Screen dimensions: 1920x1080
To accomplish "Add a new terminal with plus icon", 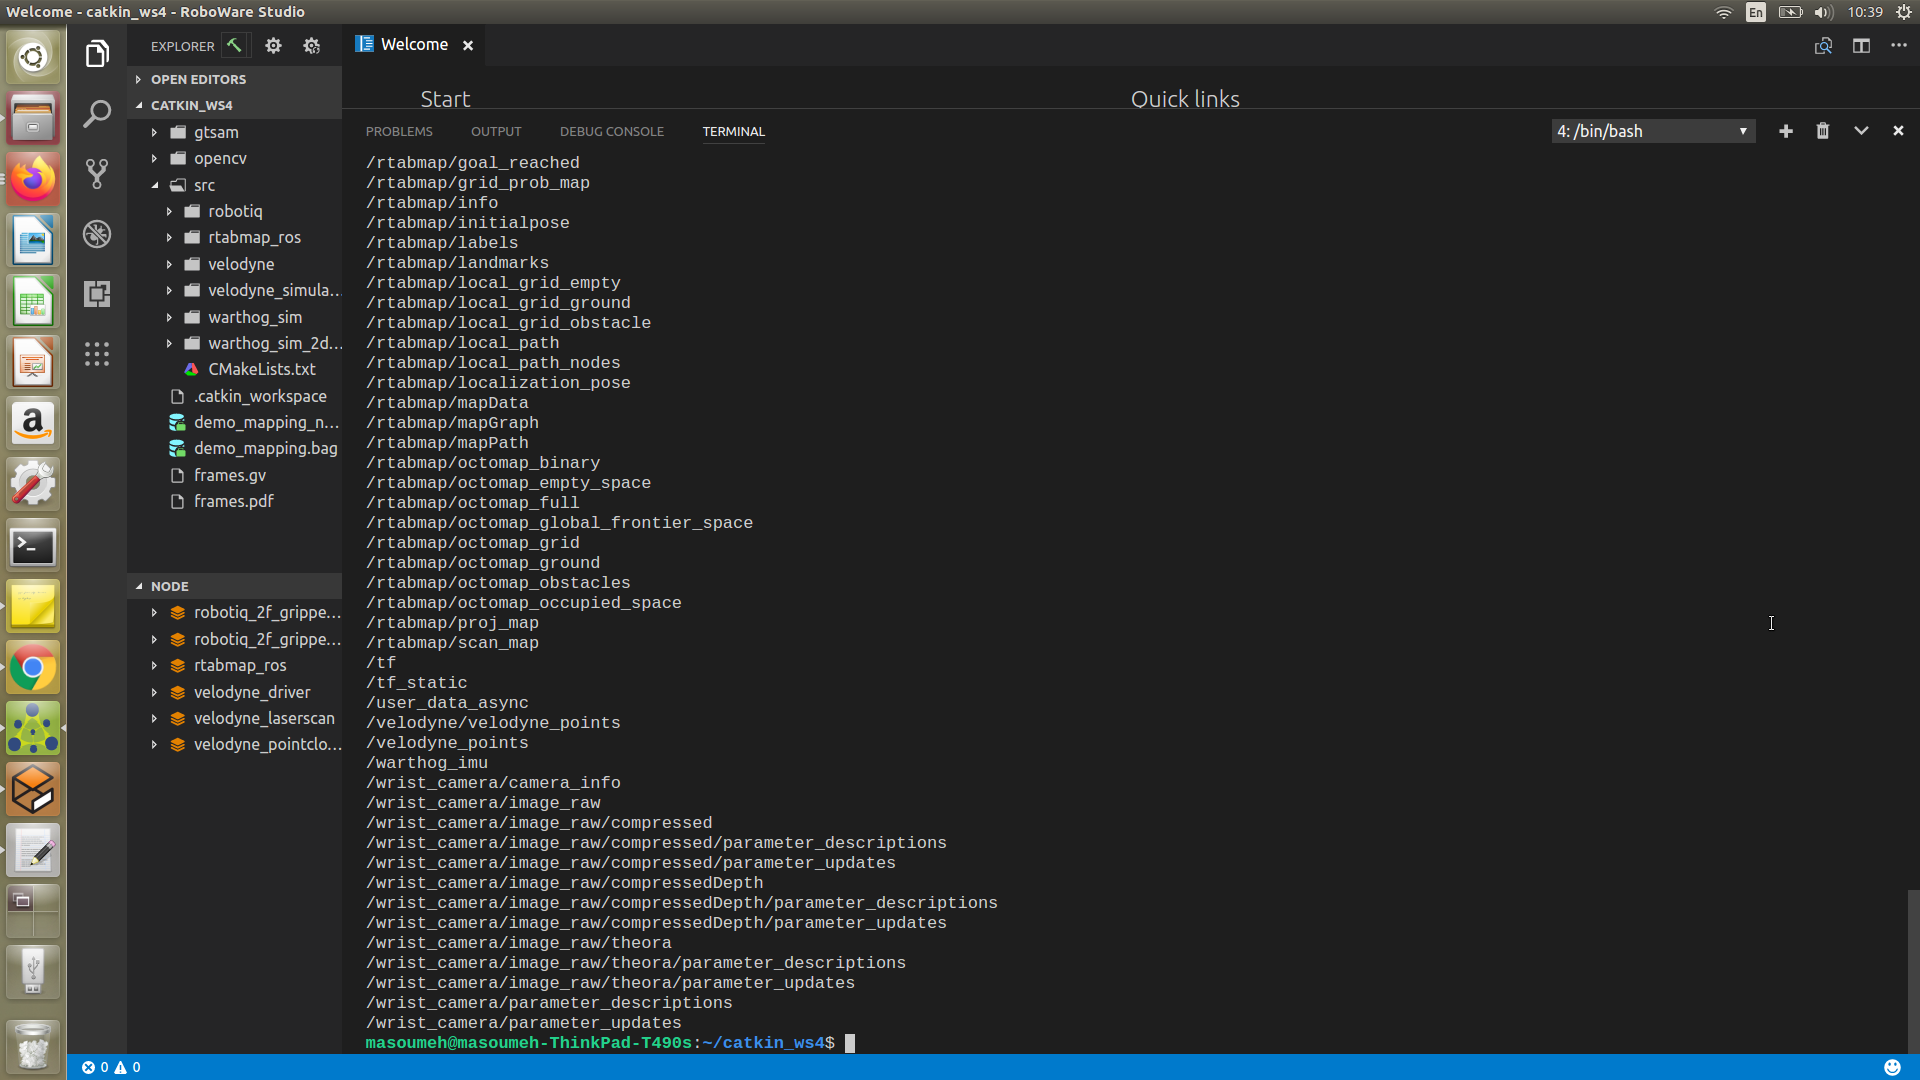I will [1785, 131].
